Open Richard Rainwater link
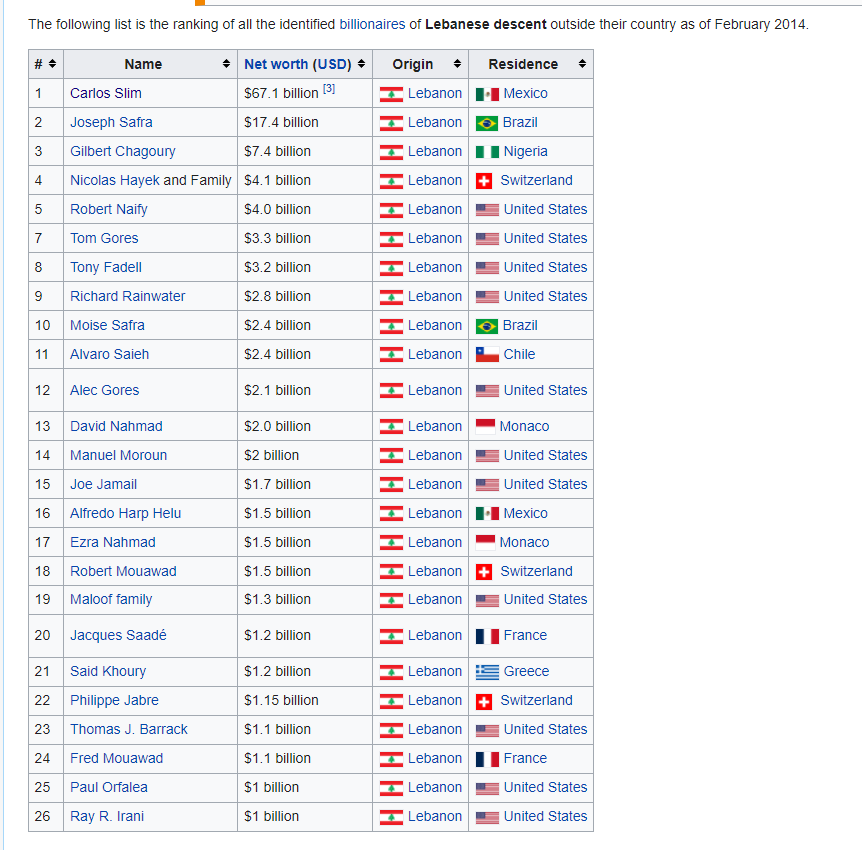The height and width of the screenshot is (850, 862). (x=128, y=296)
